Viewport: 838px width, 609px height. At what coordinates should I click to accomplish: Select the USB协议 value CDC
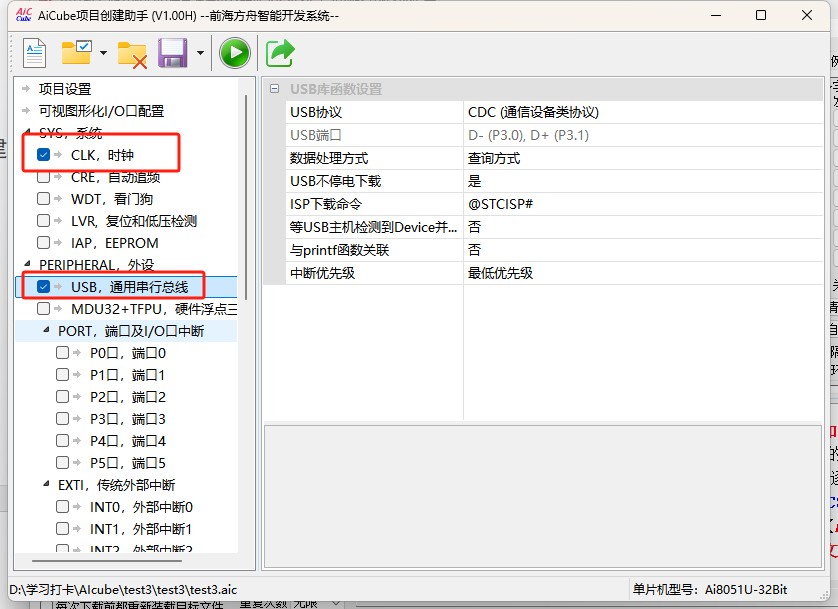pos(643,112)
